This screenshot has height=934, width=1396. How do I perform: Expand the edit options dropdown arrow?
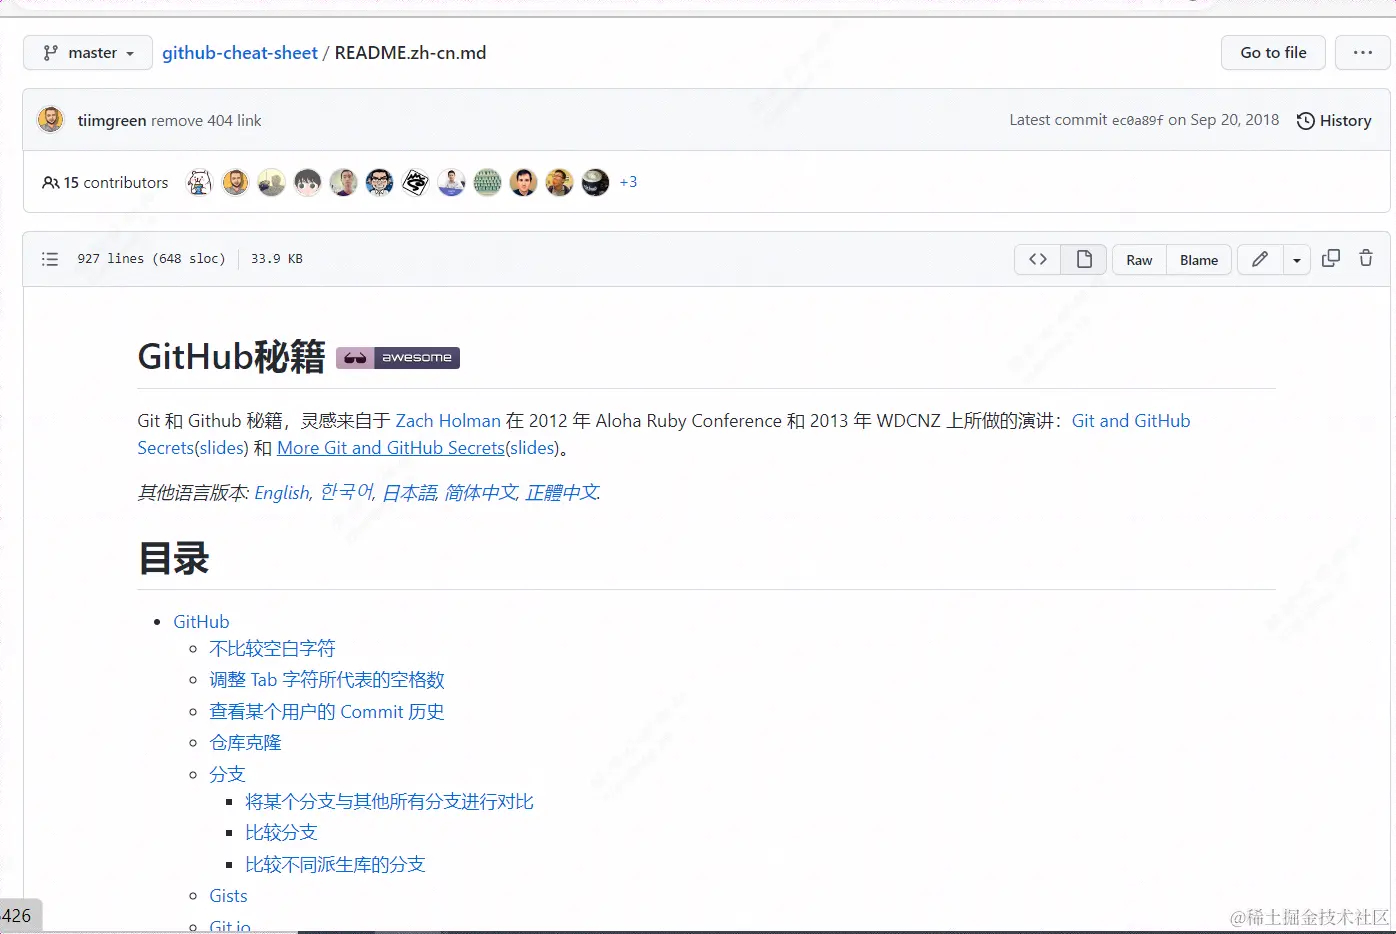coord(1297,260)
